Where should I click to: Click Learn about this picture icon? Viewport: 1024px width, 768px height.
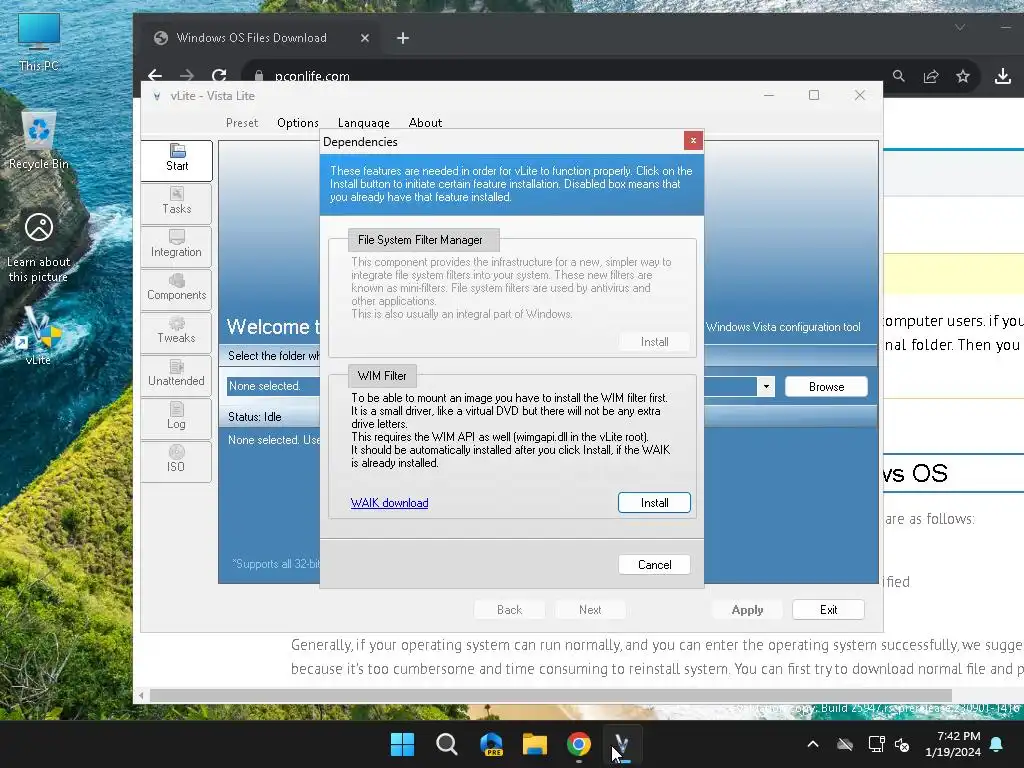point(39,248)
